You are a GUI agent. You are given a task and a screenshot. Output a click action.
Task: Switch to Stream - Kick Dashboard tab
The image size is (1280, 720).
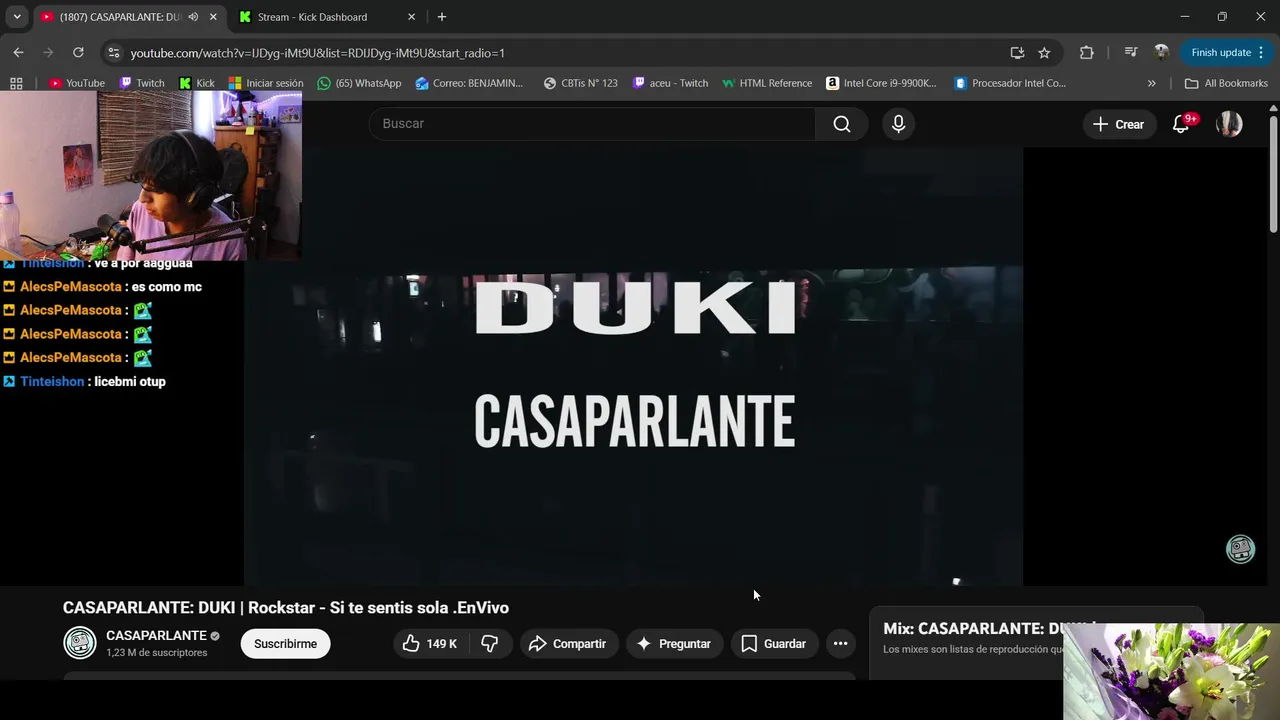[x=327, y=17]
